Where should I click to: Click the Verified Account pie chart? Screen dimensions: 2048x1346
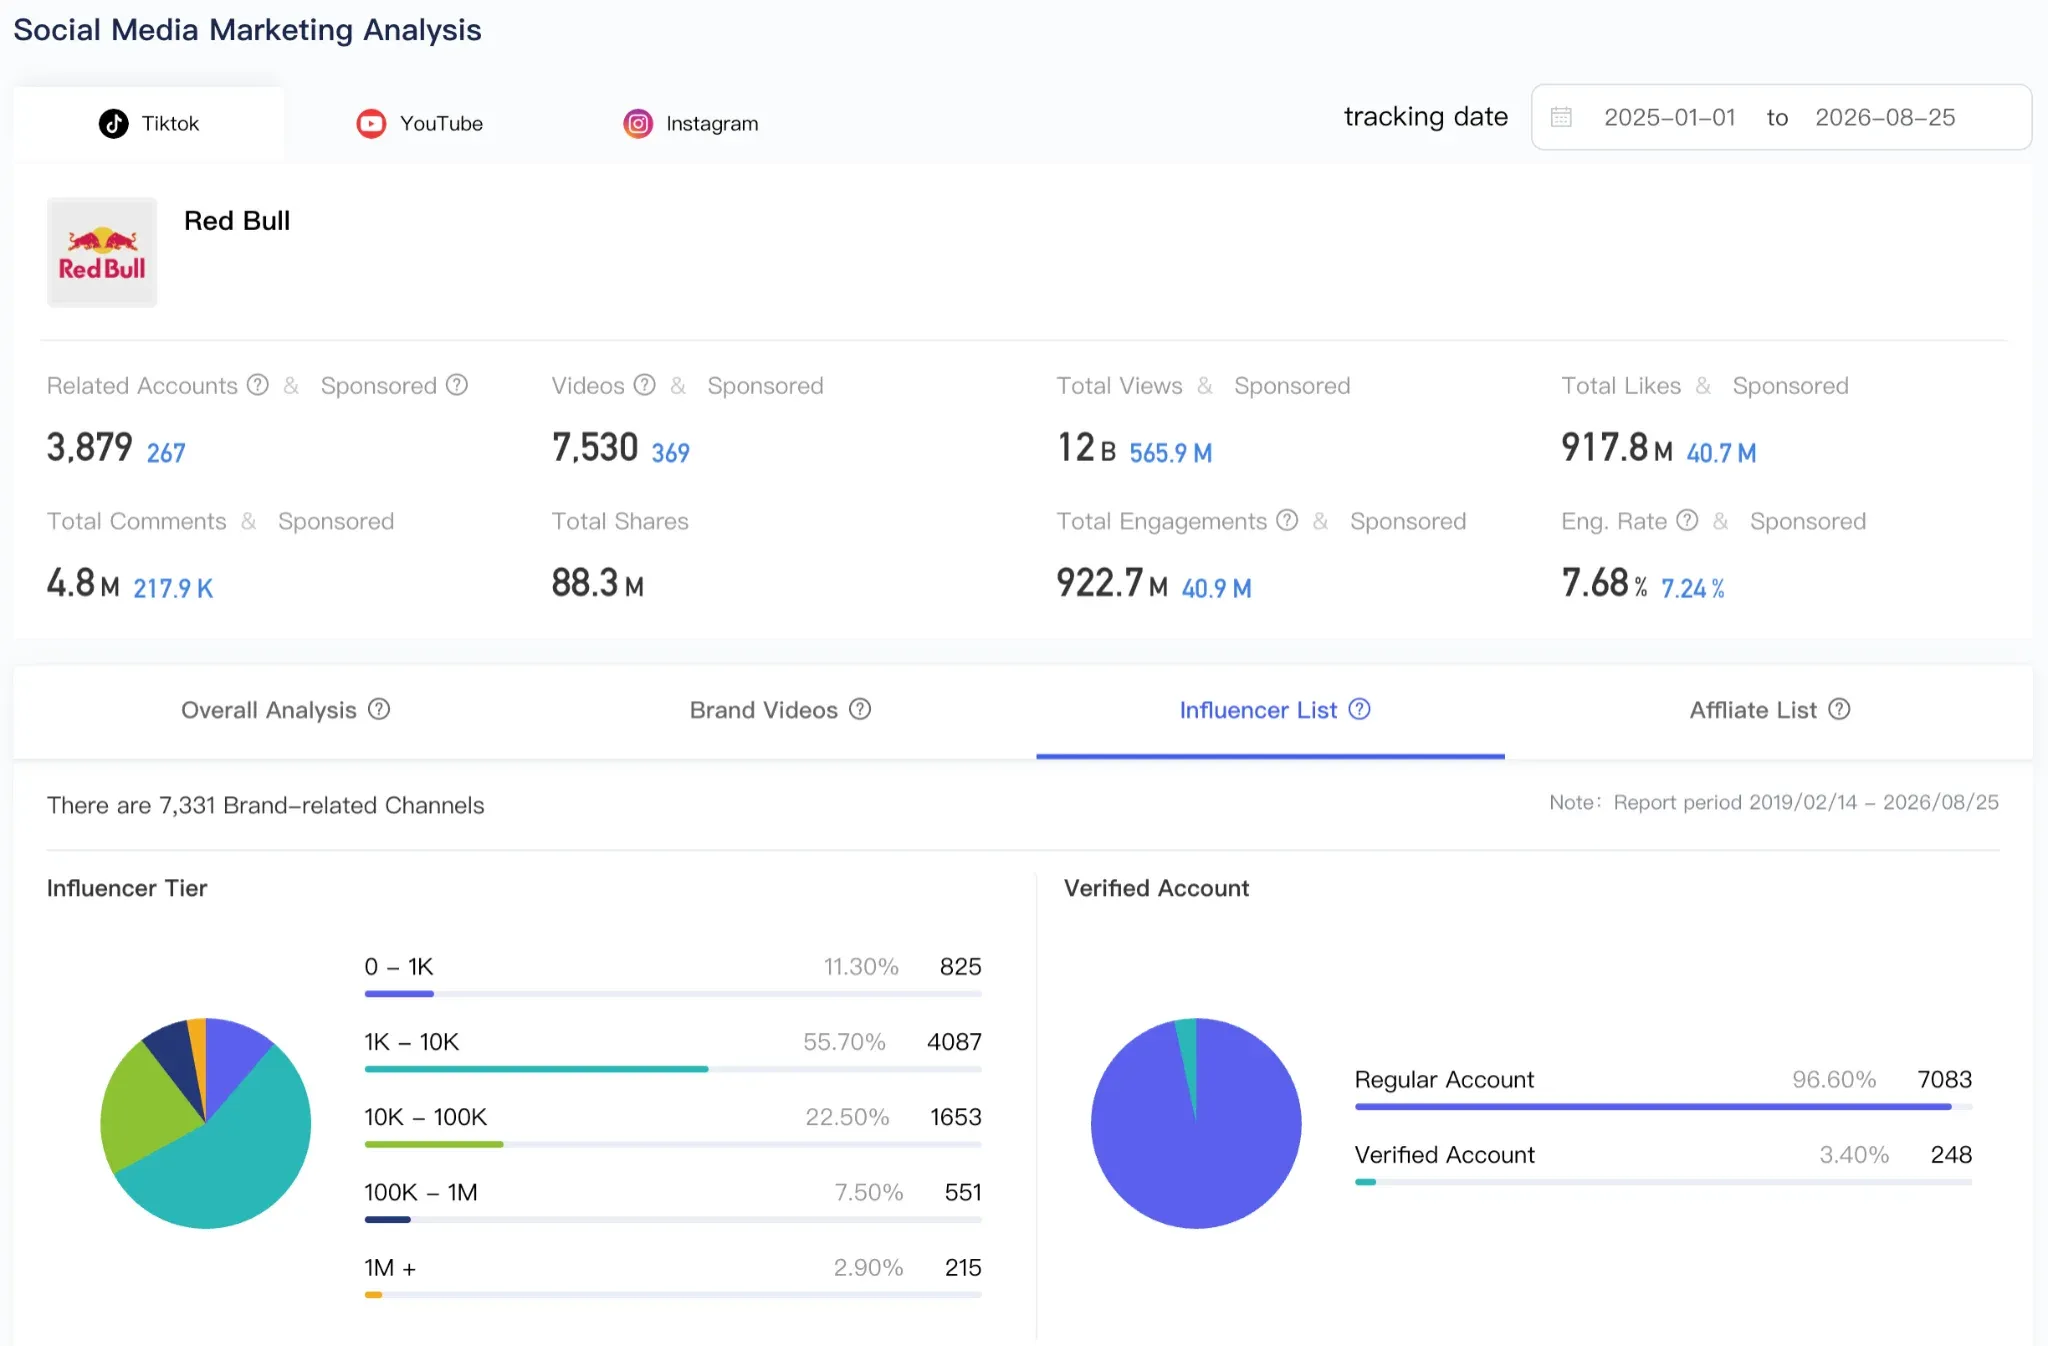1196,1123
